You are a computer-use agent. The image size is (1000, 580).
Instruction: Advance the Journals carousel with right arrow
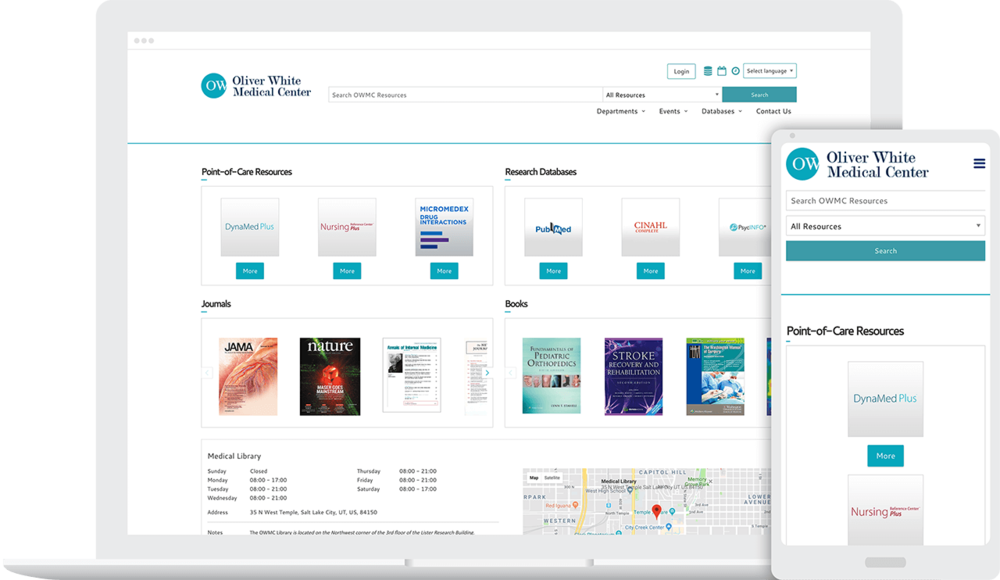click(x=487, y=373)
